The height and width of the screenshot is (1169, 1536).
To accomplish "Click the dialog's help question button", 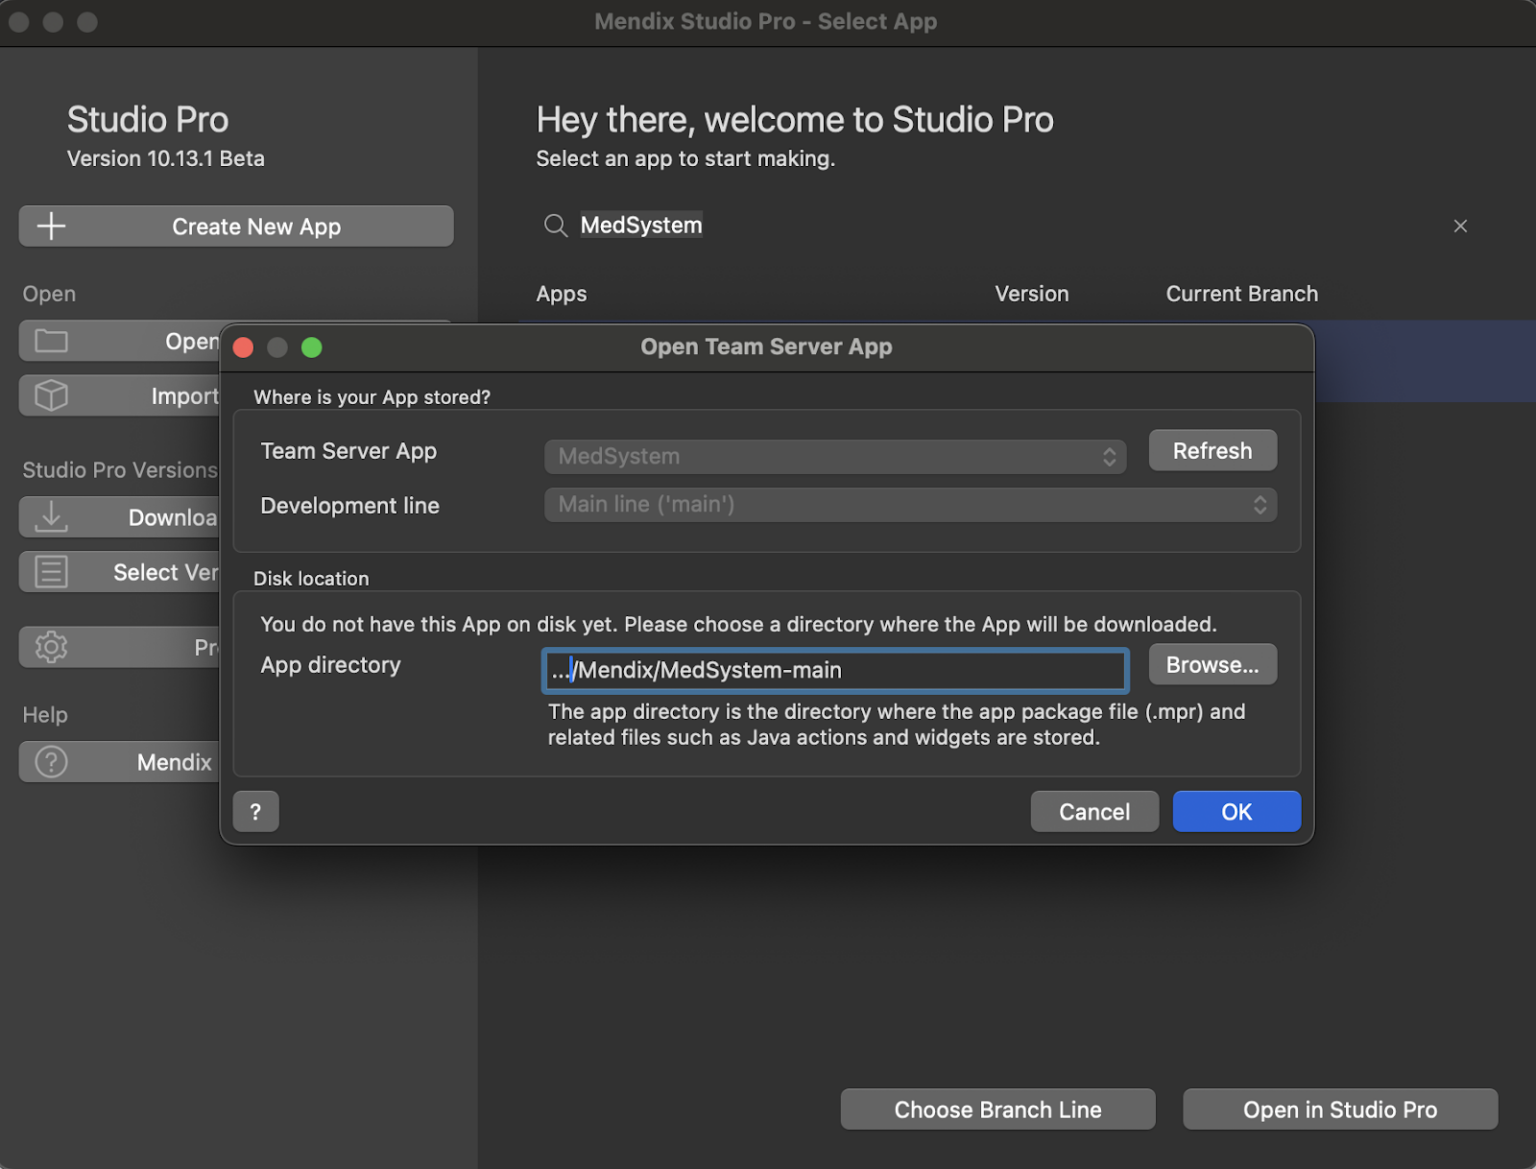I will (256, 811).
